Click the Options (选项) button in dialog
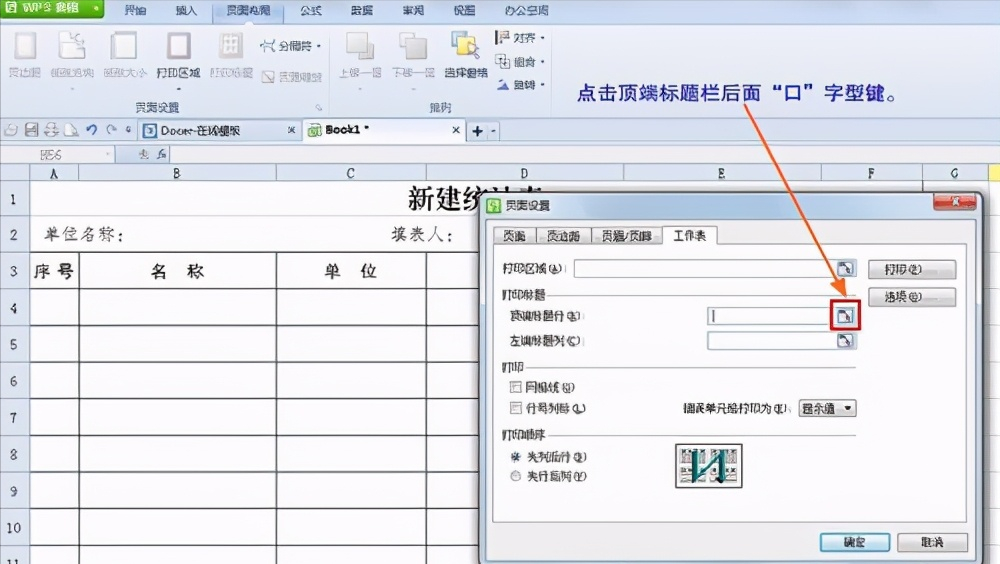 coord(912,297)
